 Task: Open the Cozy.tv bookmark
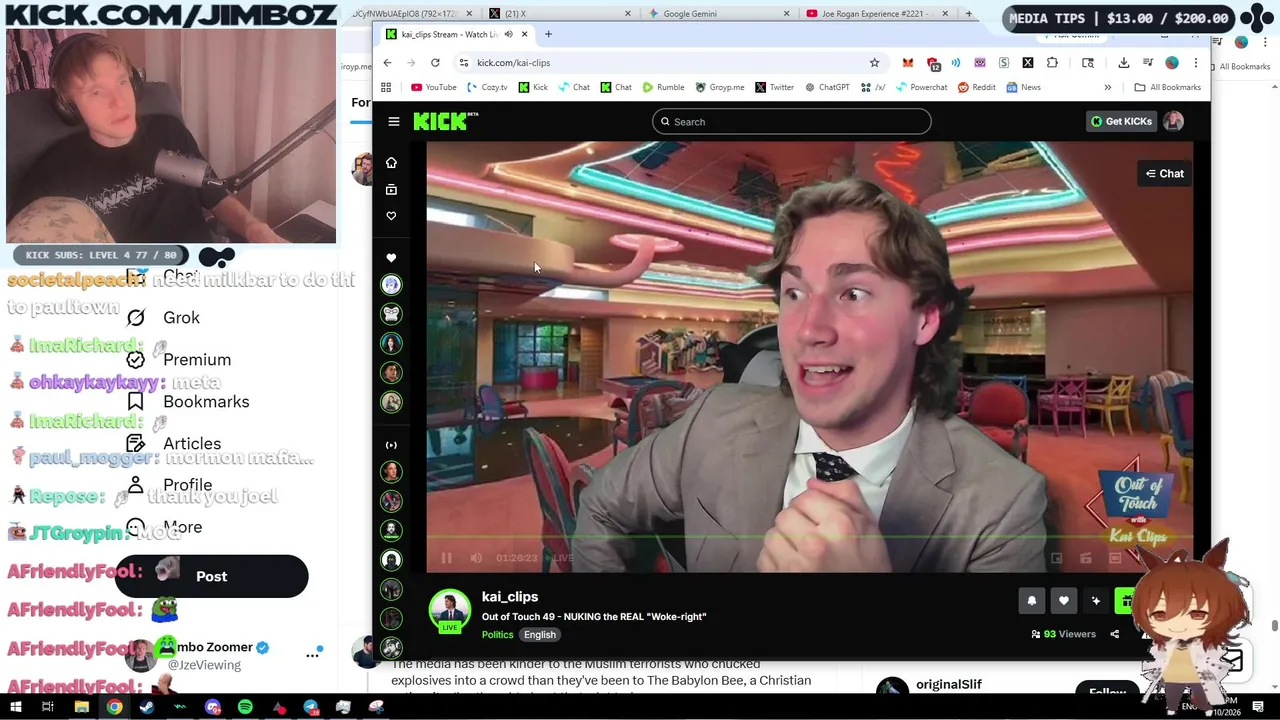point(487,87)
